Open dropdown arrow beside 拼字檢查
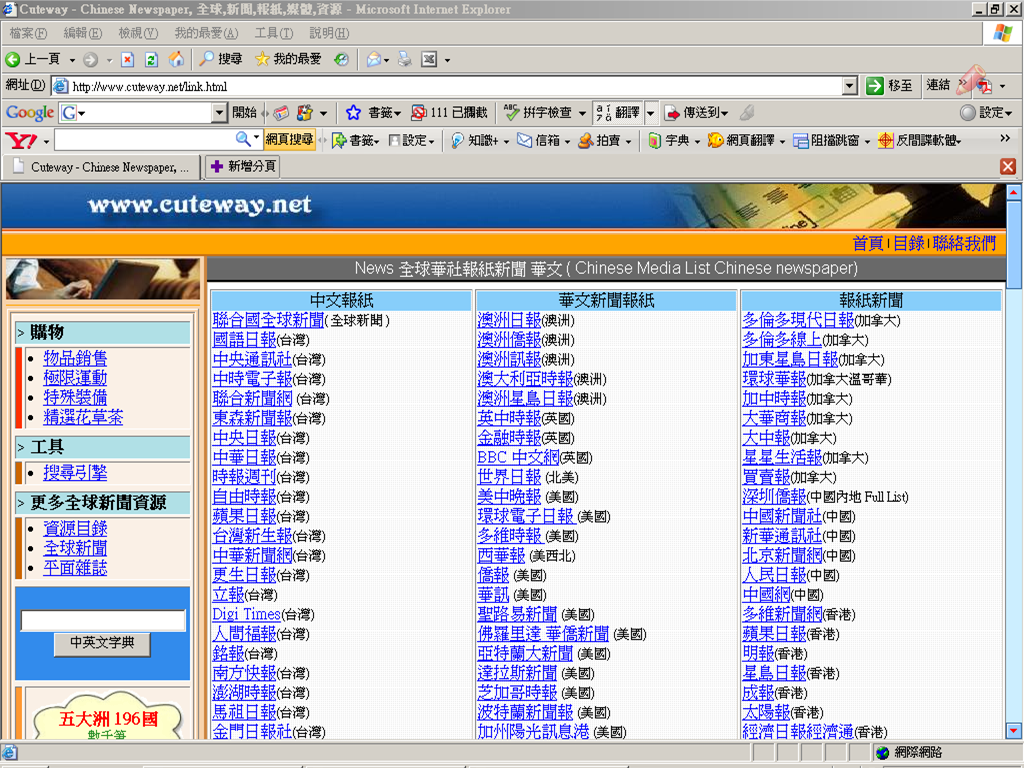The width and height of the screenshot is (1024, 768). pyautogui.click(x=582, y=113)
